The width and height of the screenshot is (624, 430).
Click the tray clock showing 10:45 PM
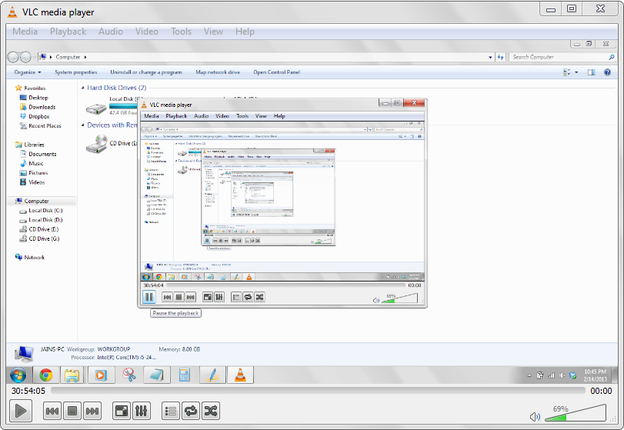[595, 375]
